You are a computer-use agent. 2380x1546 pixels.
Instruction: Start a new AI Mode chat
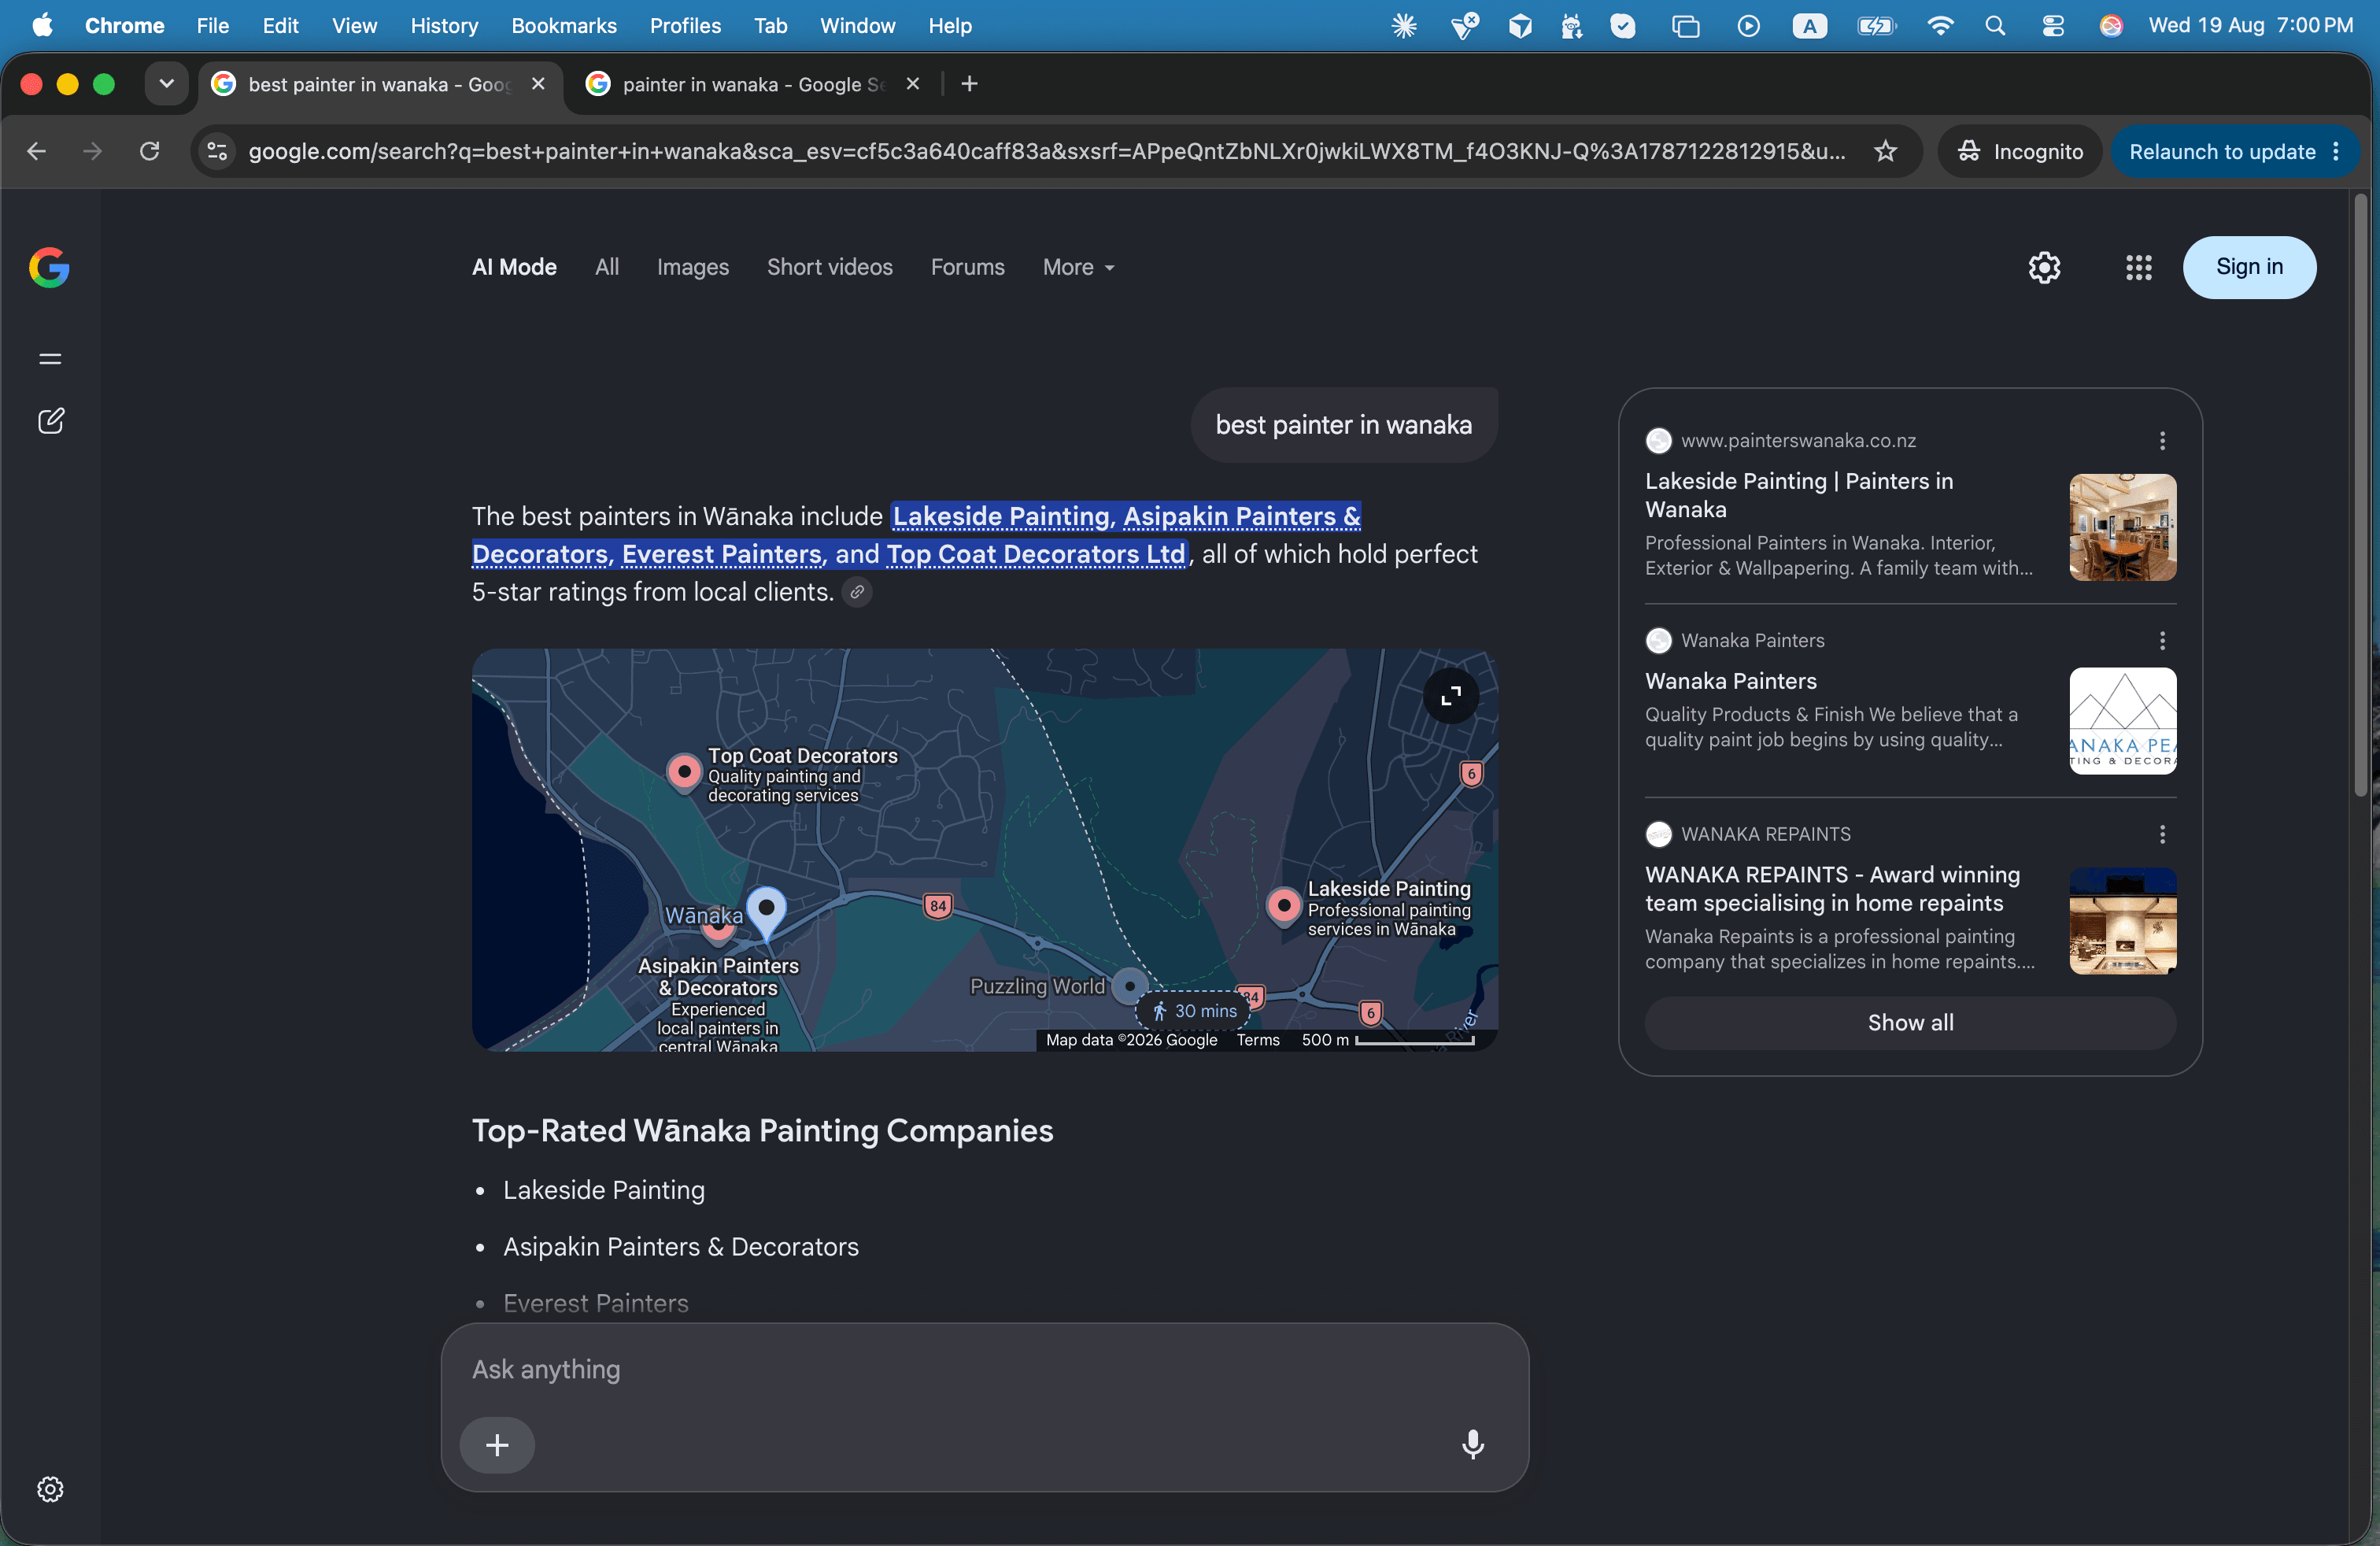tap(51, 421)
